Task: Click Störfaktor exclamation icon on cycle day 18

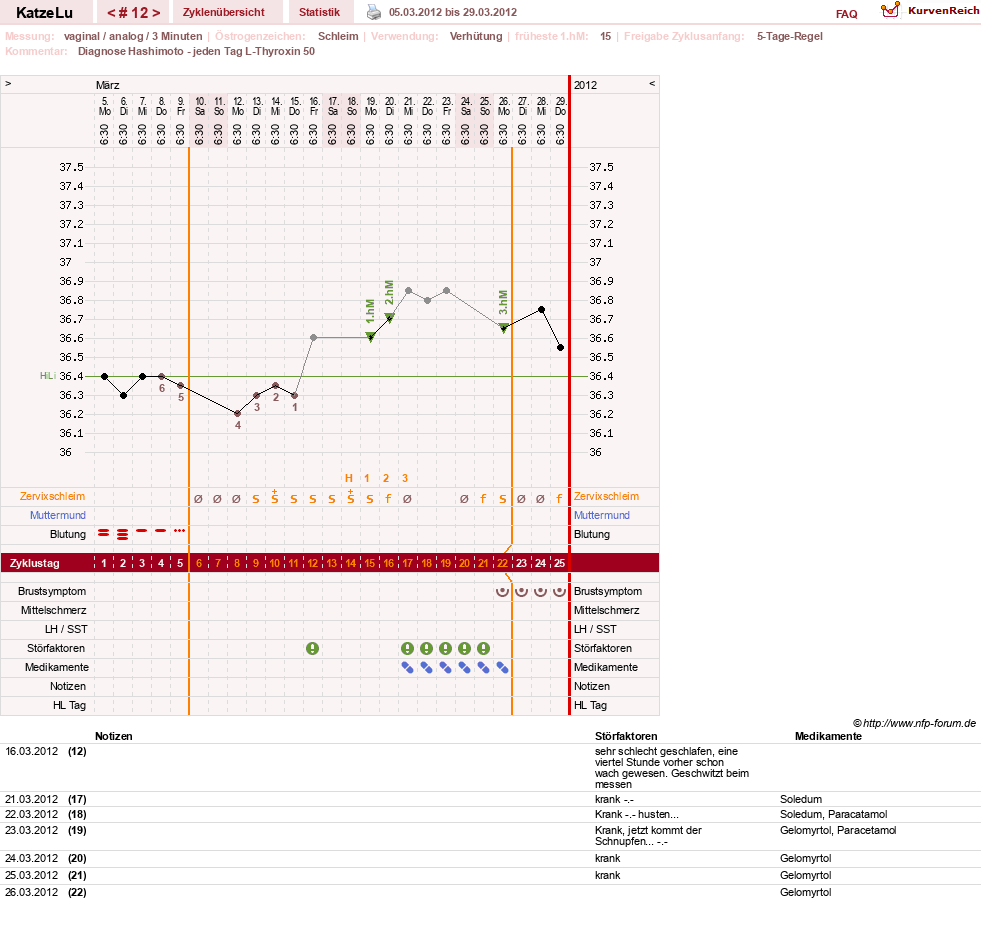Action: click(x=427, y=649)
